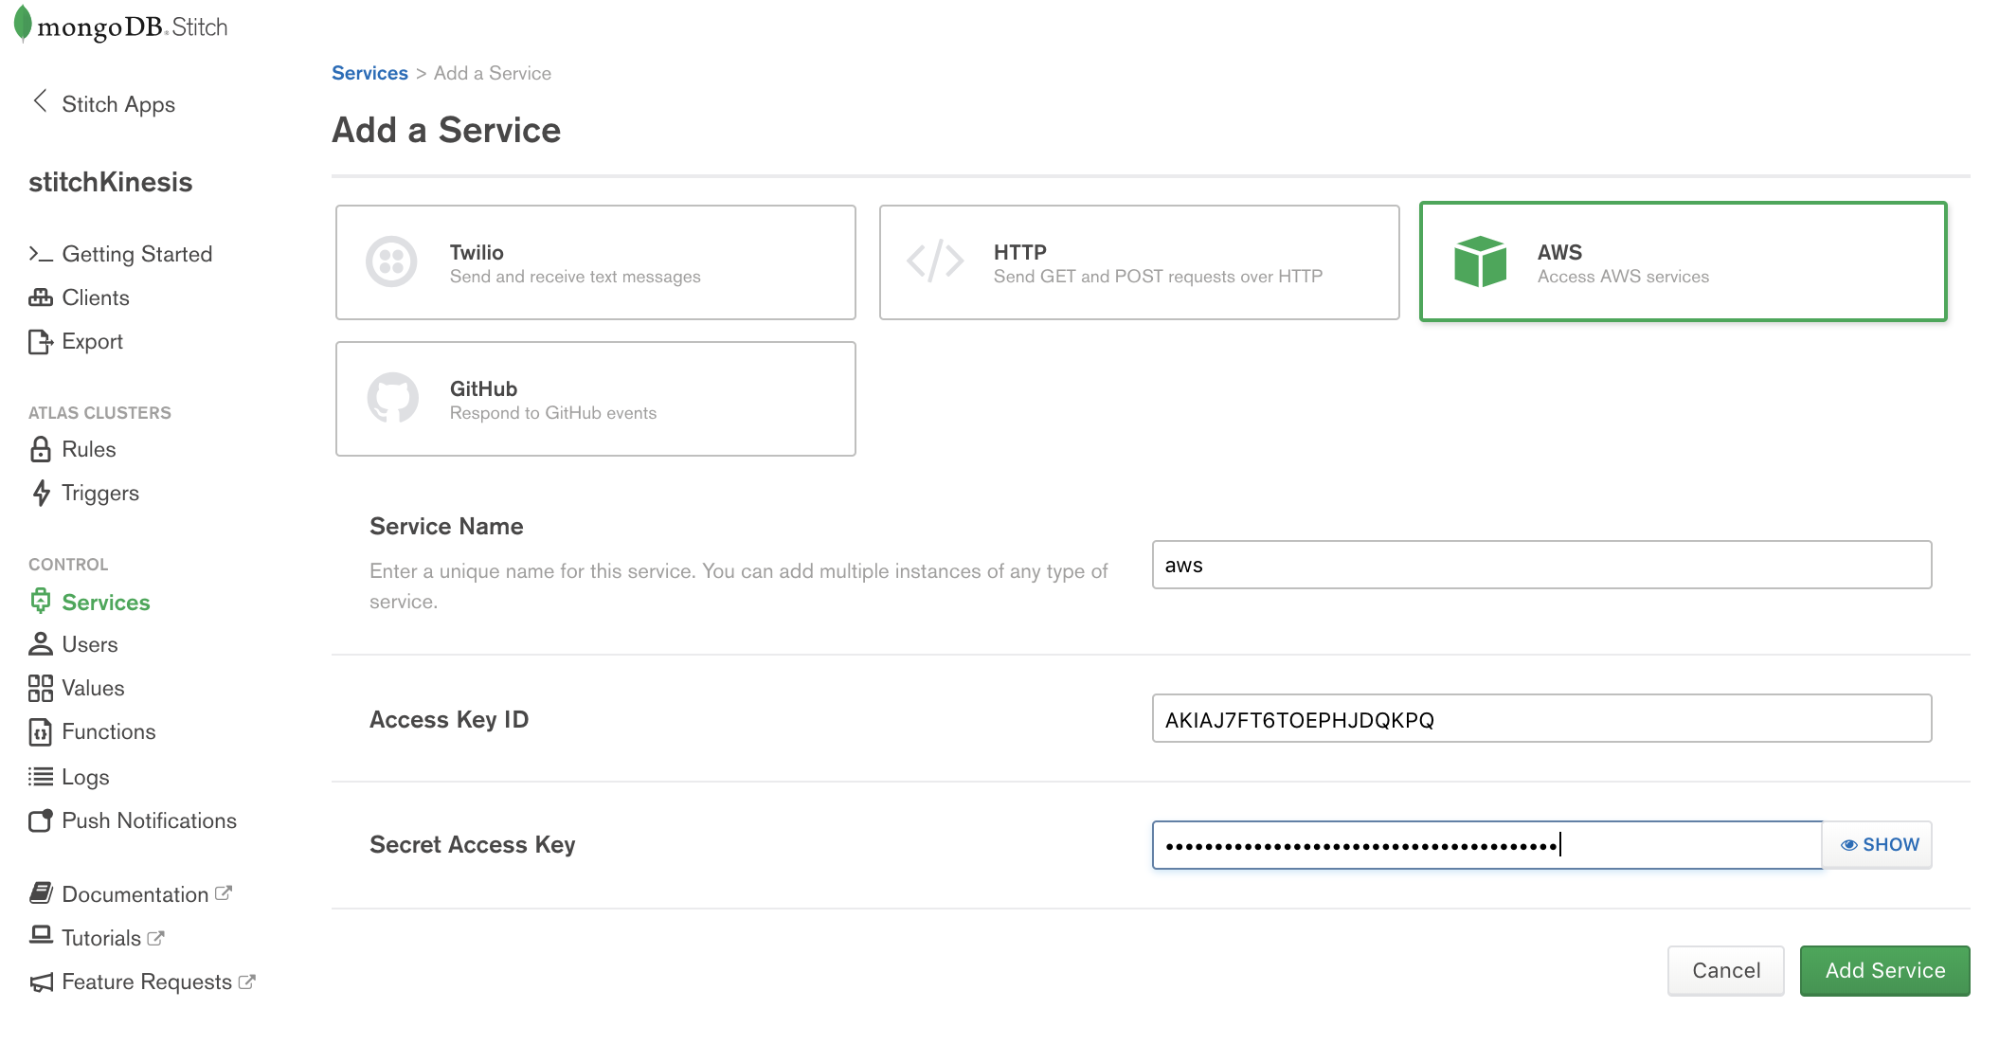Select the GitHub service card

click(x=596, y=399)
